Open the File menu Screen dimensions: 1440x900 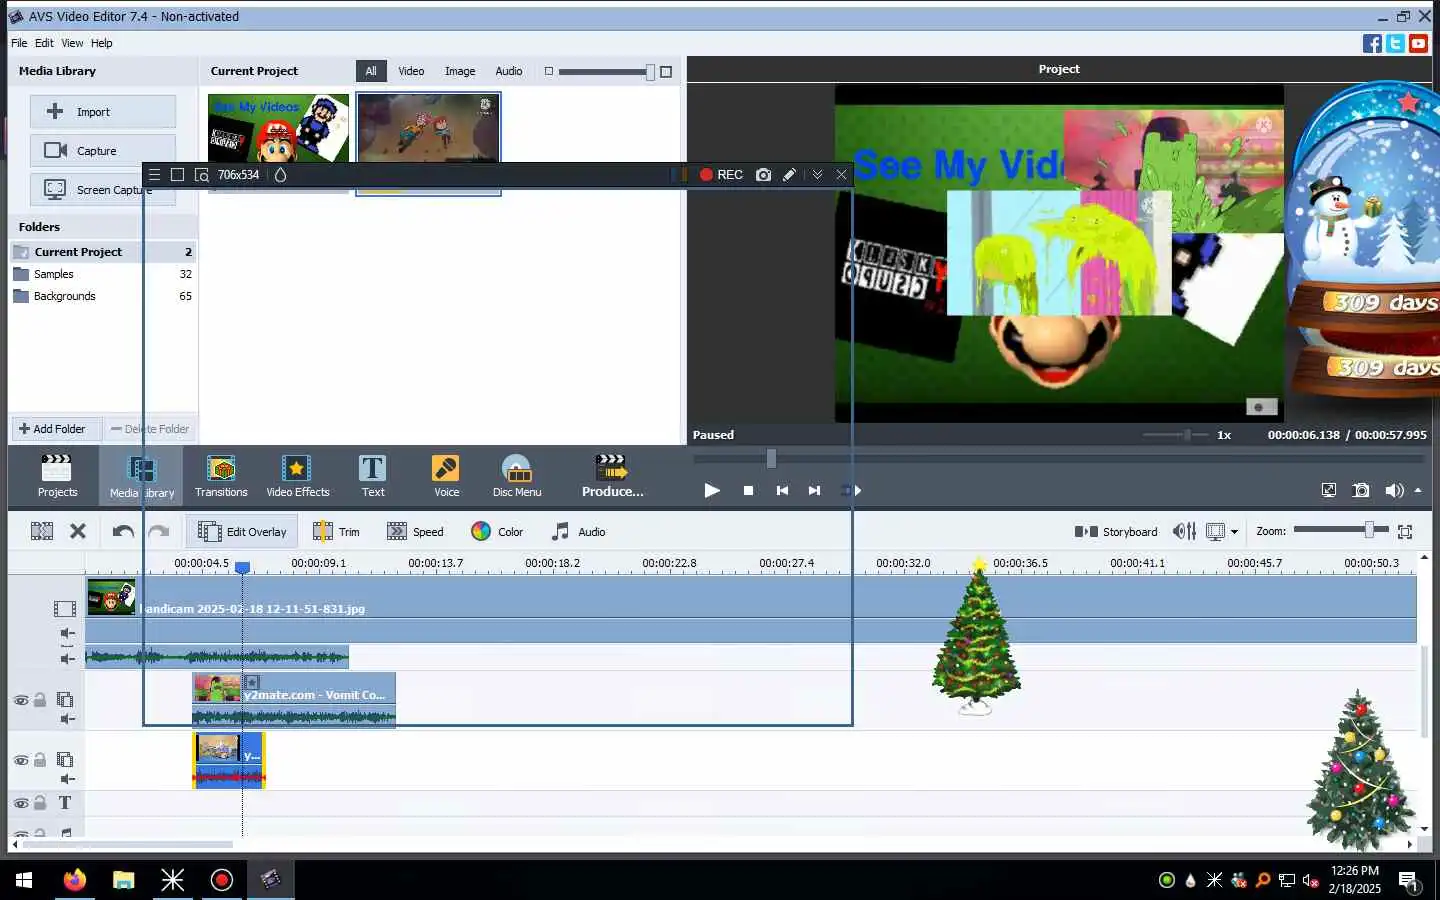pyautogui.click(x=19, y=43)
